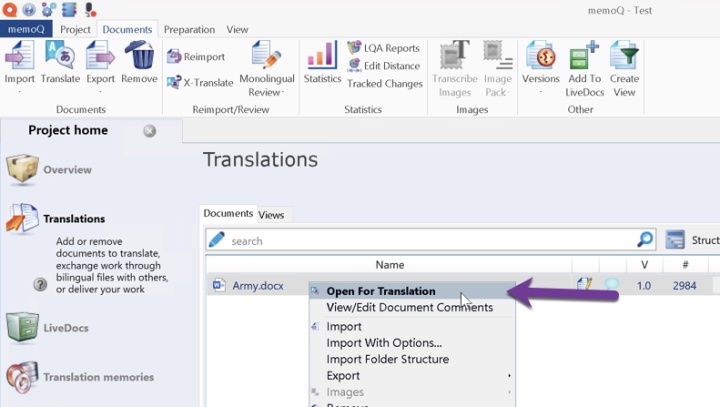Click the version value 1.0
Screen dimensions: 720x407
click(x=644, y=286)
